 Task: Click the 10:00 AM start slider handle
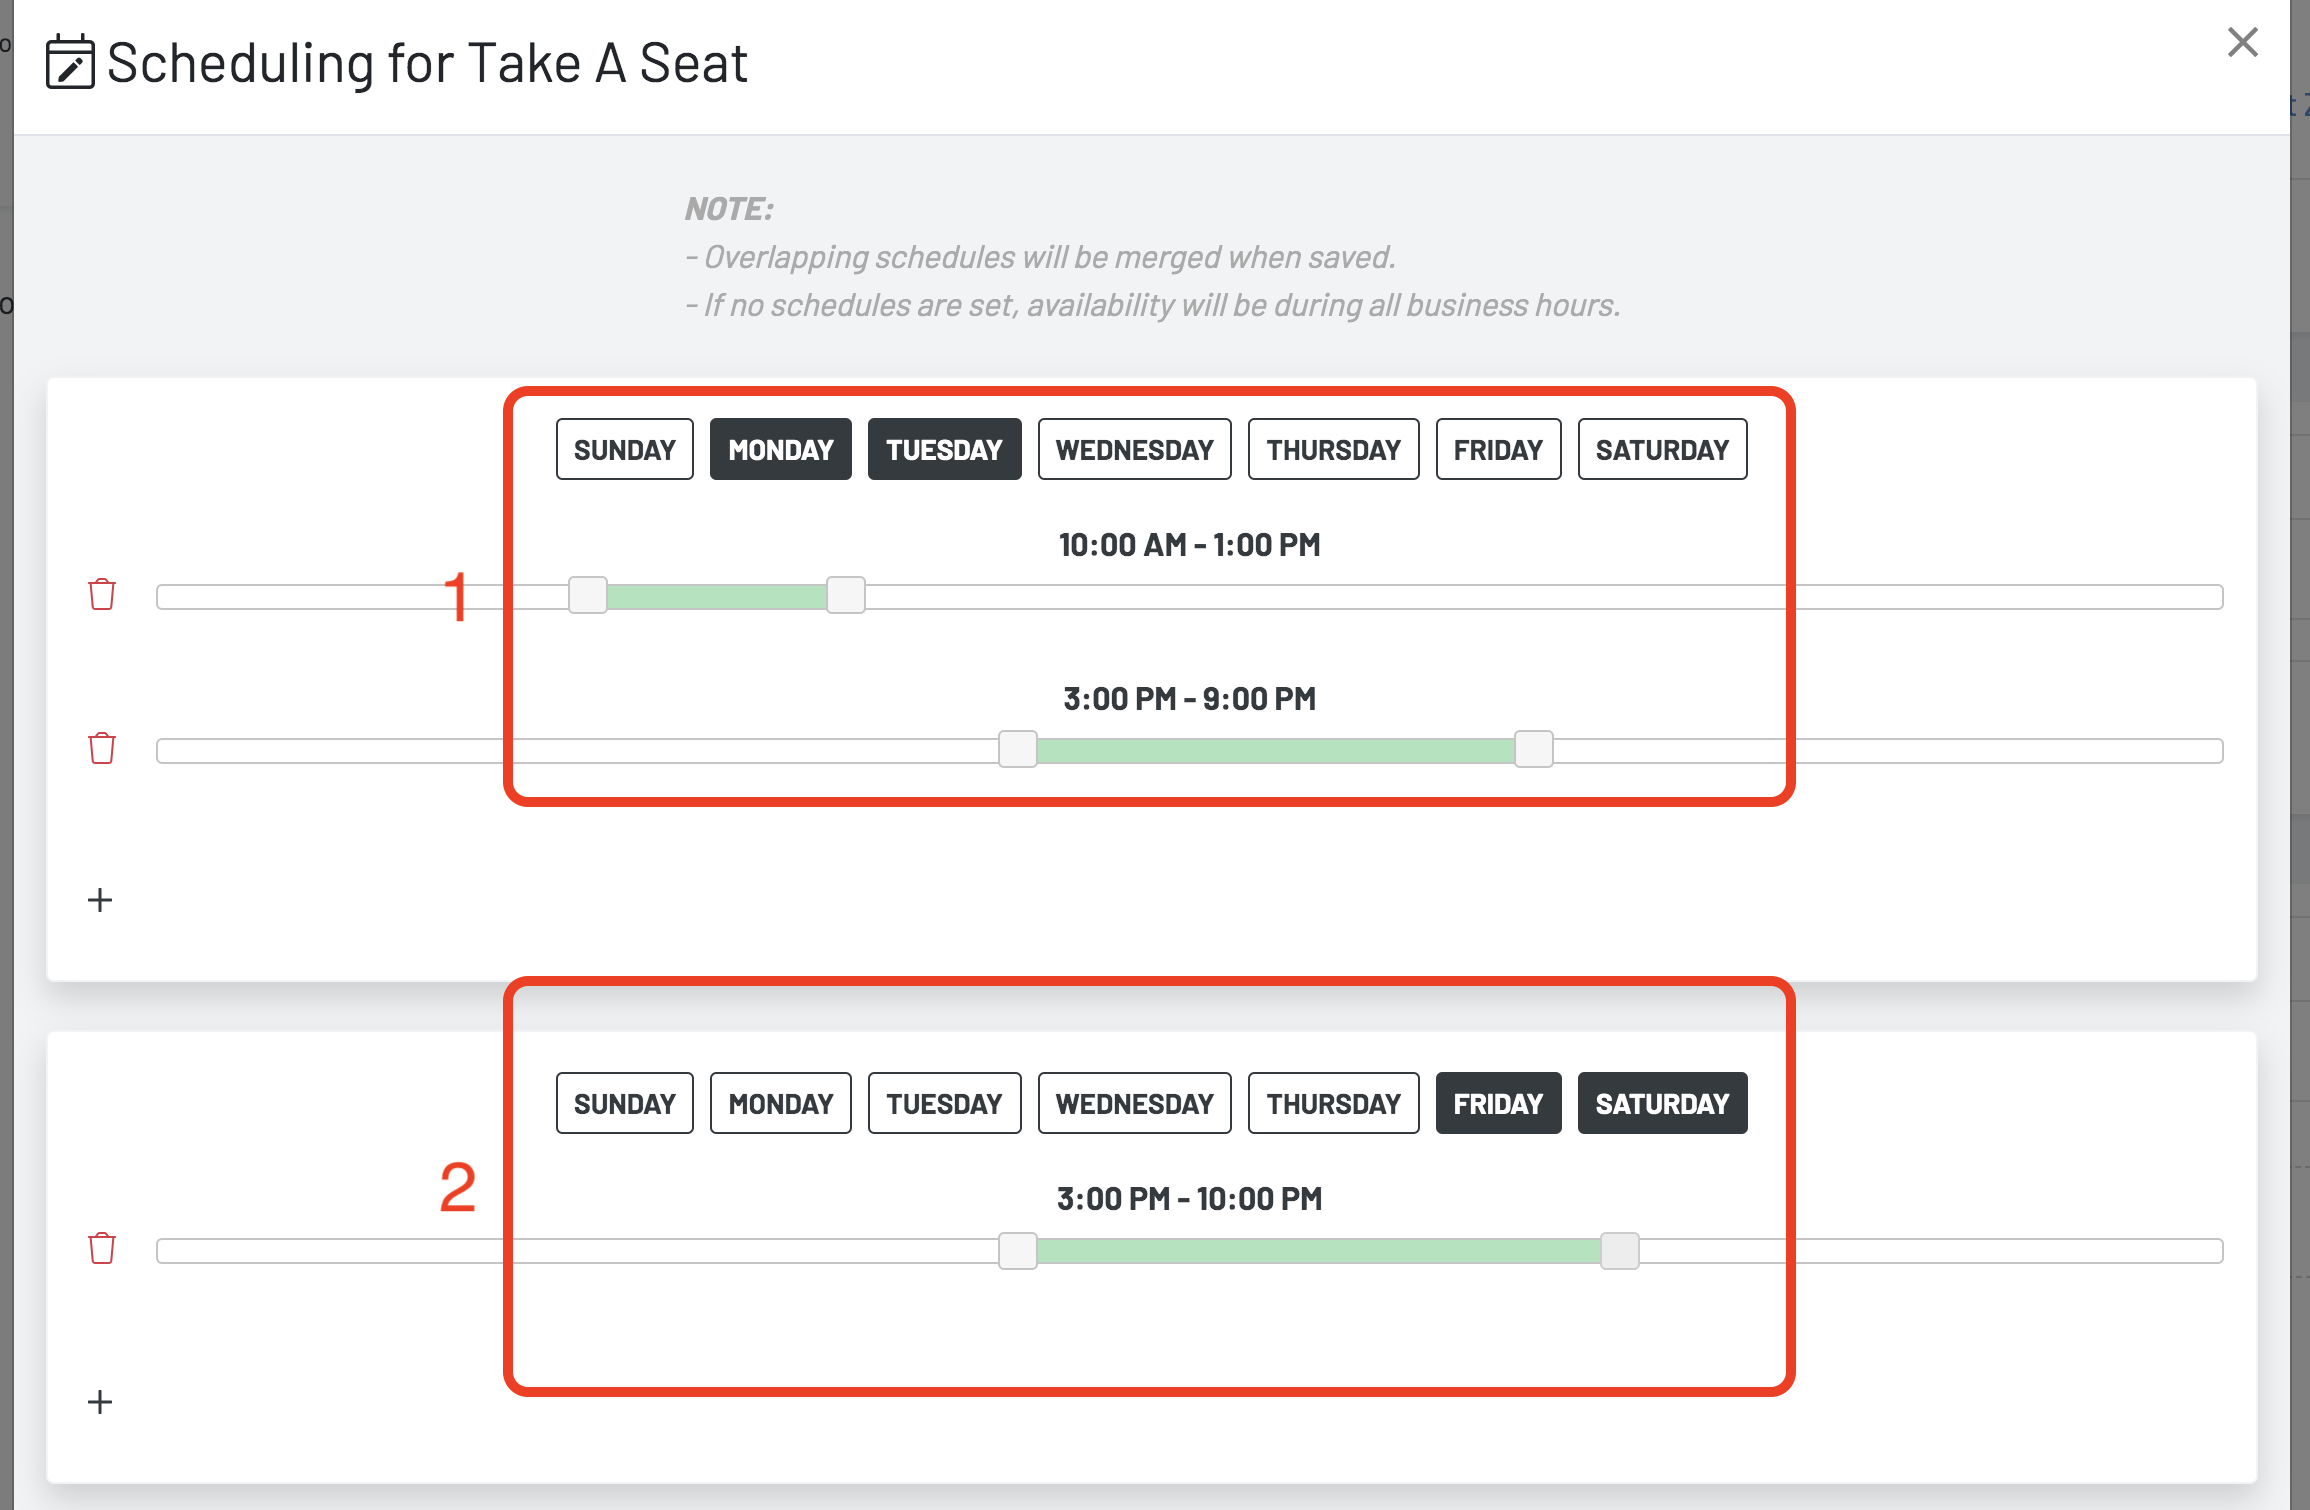[588, 595]
